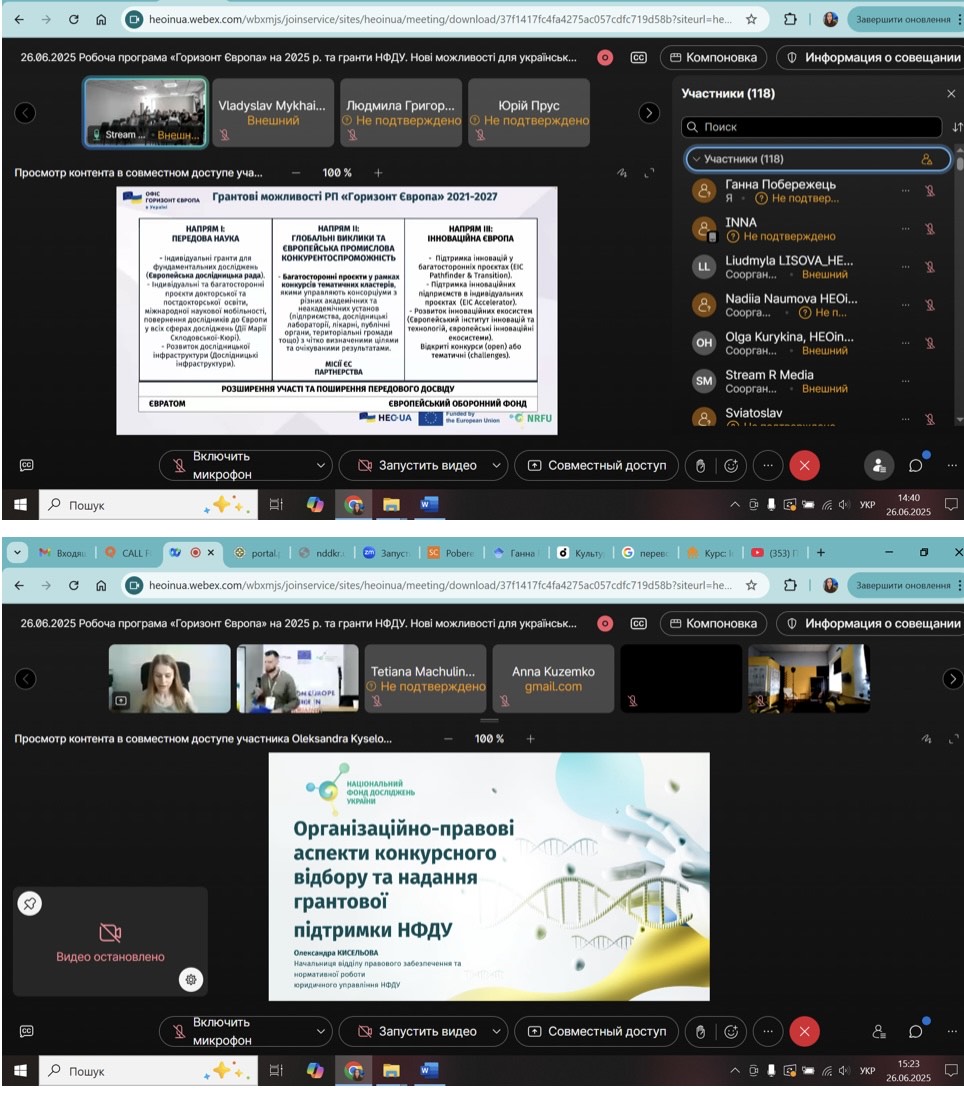Switch to the portal browser tab
The width and height of the screenshot is (964, 1117).
pyautogui.click(x=258, y=553)
